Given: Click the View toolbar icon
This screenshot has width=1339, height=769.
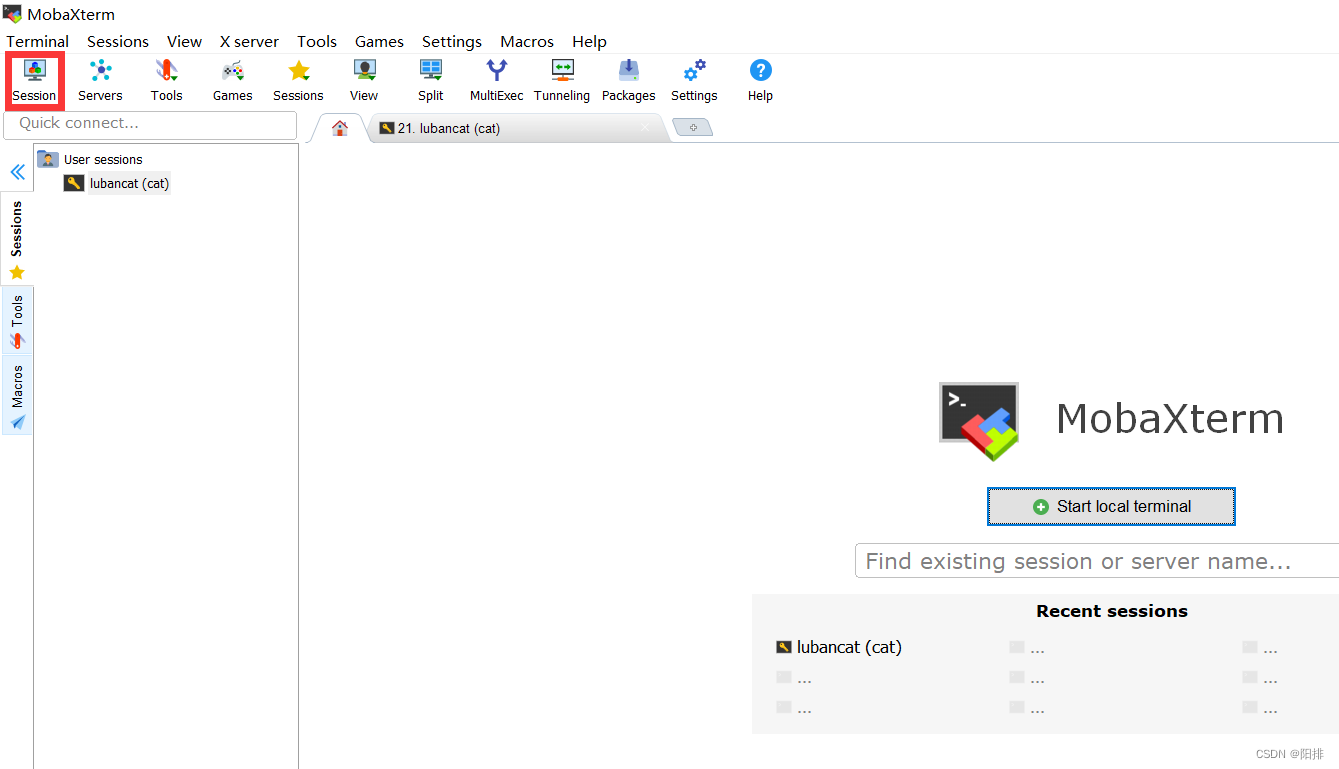Looking at the screenshot, I should tap(364, 81).
